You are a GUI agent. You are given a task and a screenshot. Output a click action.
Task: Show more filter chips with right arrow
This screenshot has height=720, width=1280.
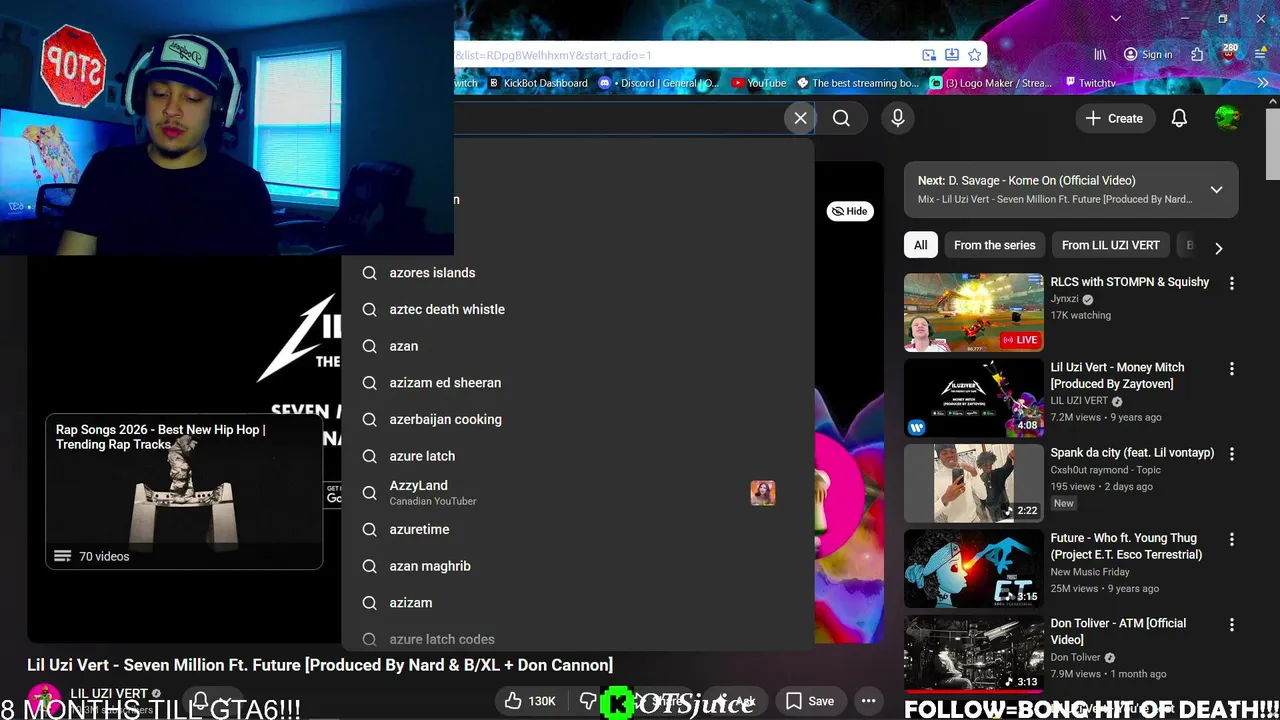coord(1218,247)
